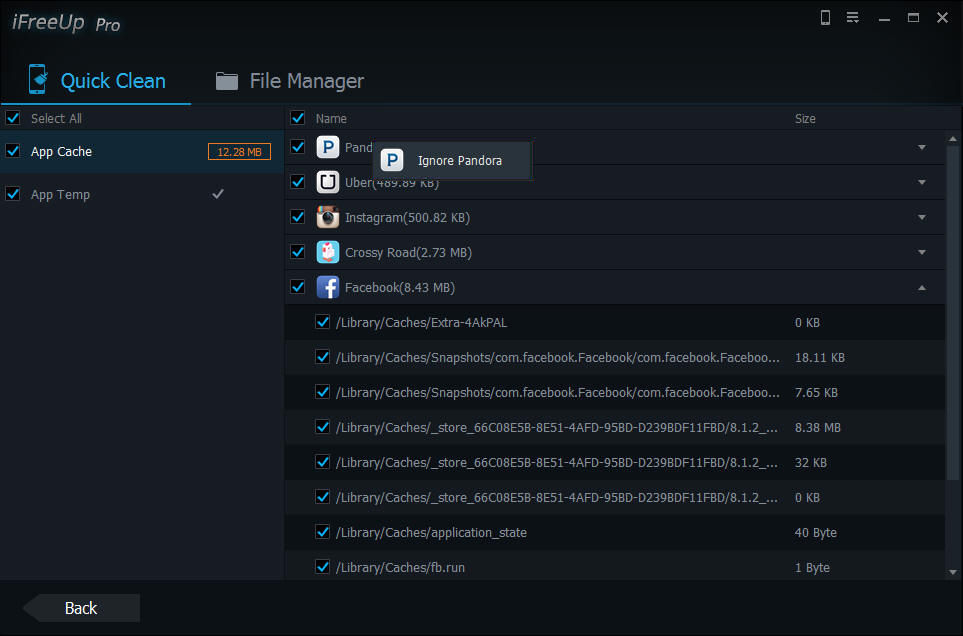Select the /Library/Caches/application_state path

(431, 533)
